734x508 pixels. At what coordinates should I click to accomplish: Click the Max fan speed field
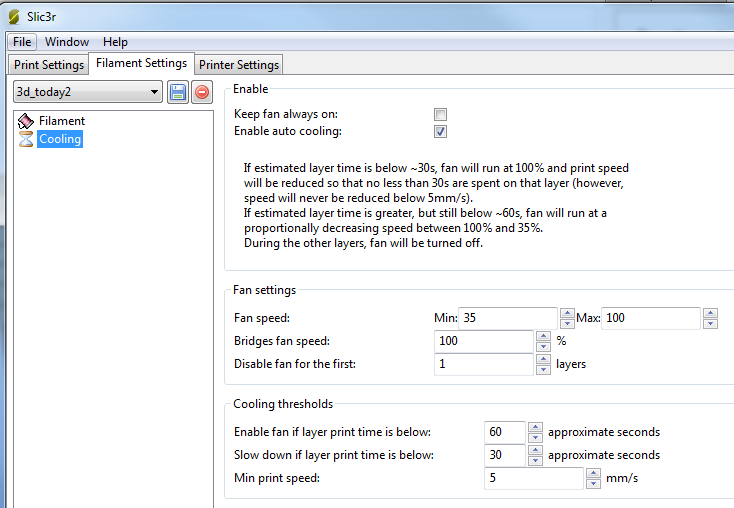point(651,318)
